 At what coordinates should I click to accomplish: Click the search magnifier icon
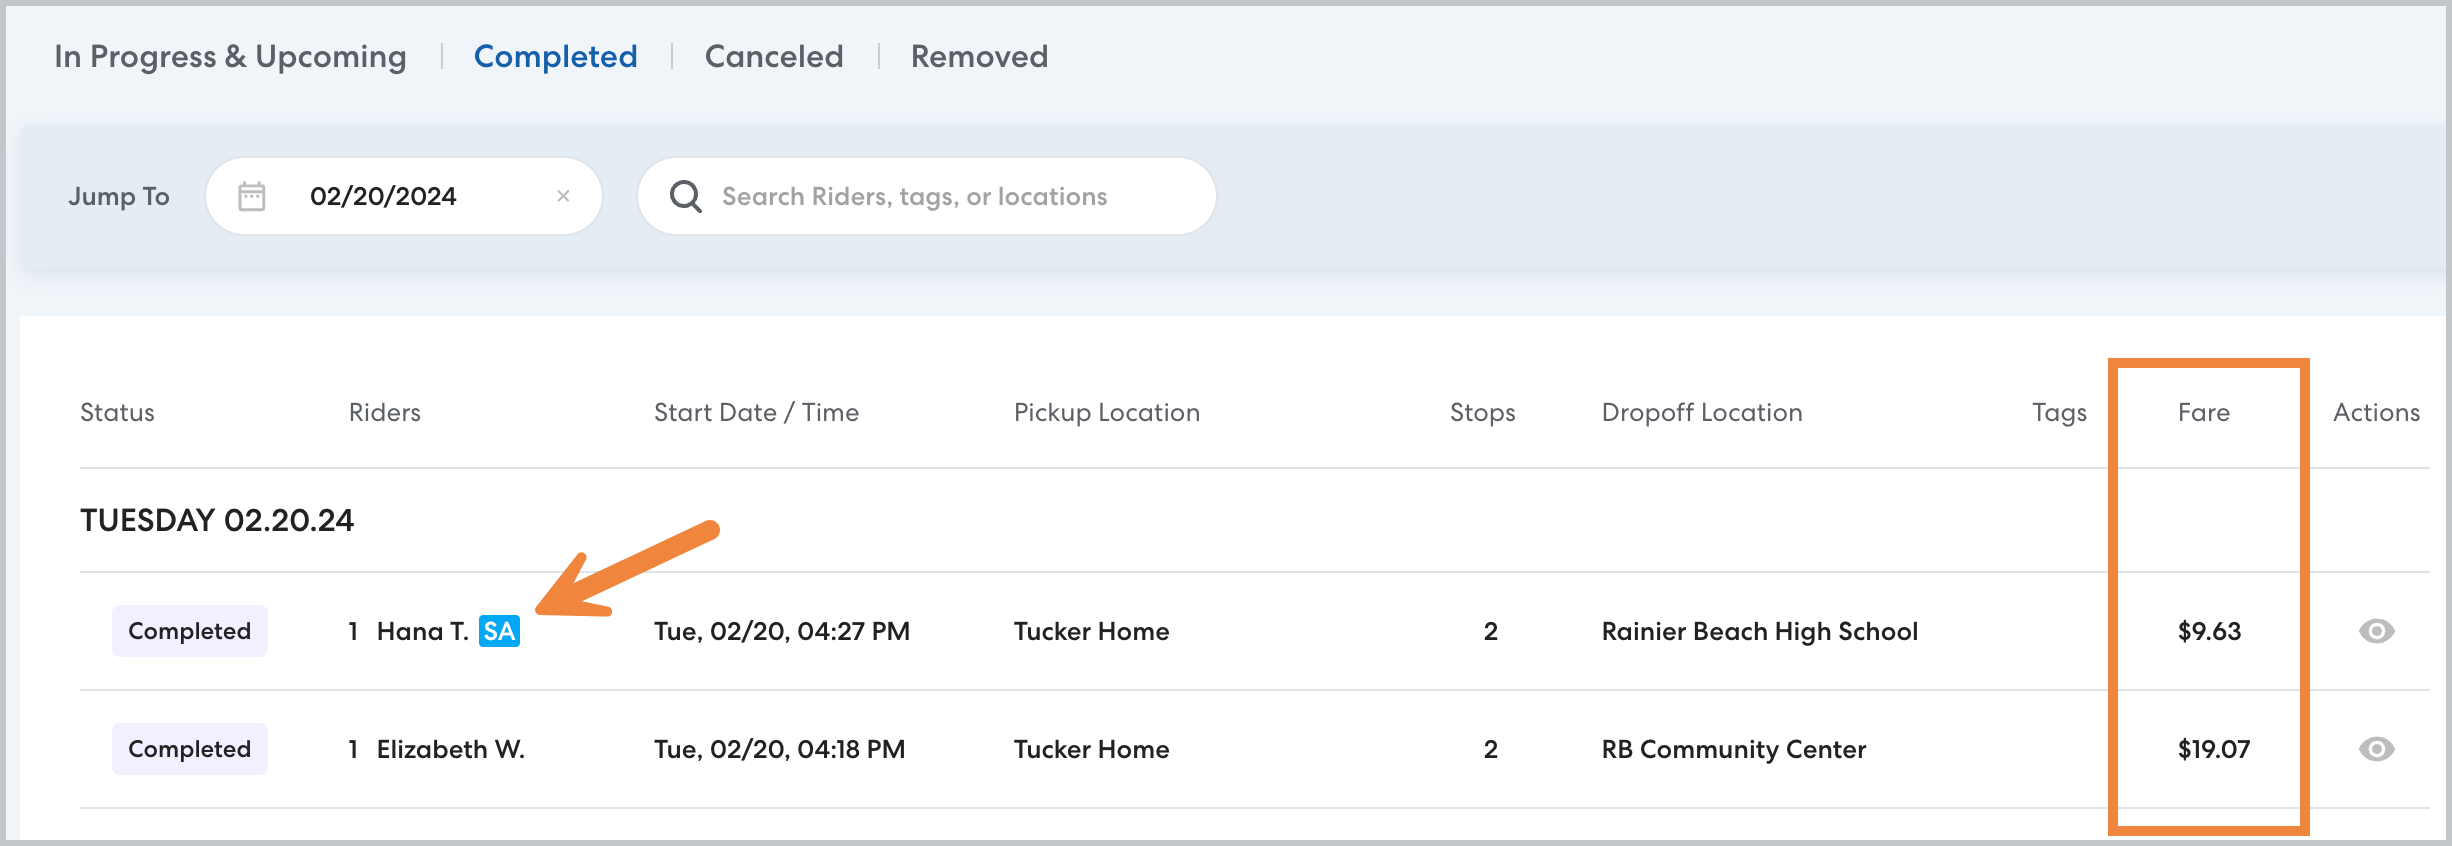point(685,196)
